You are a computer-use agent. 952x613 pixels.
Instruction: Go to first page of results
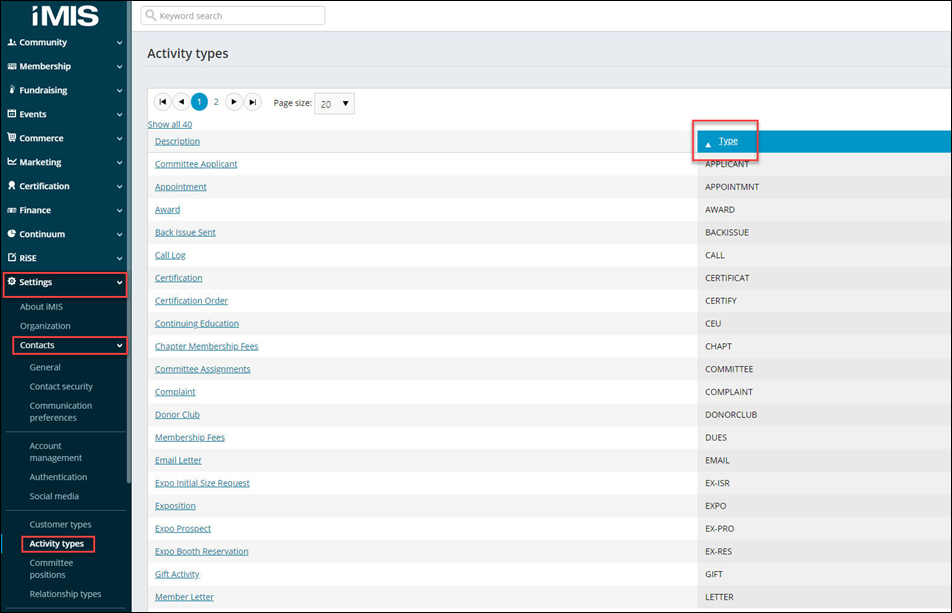163,102
